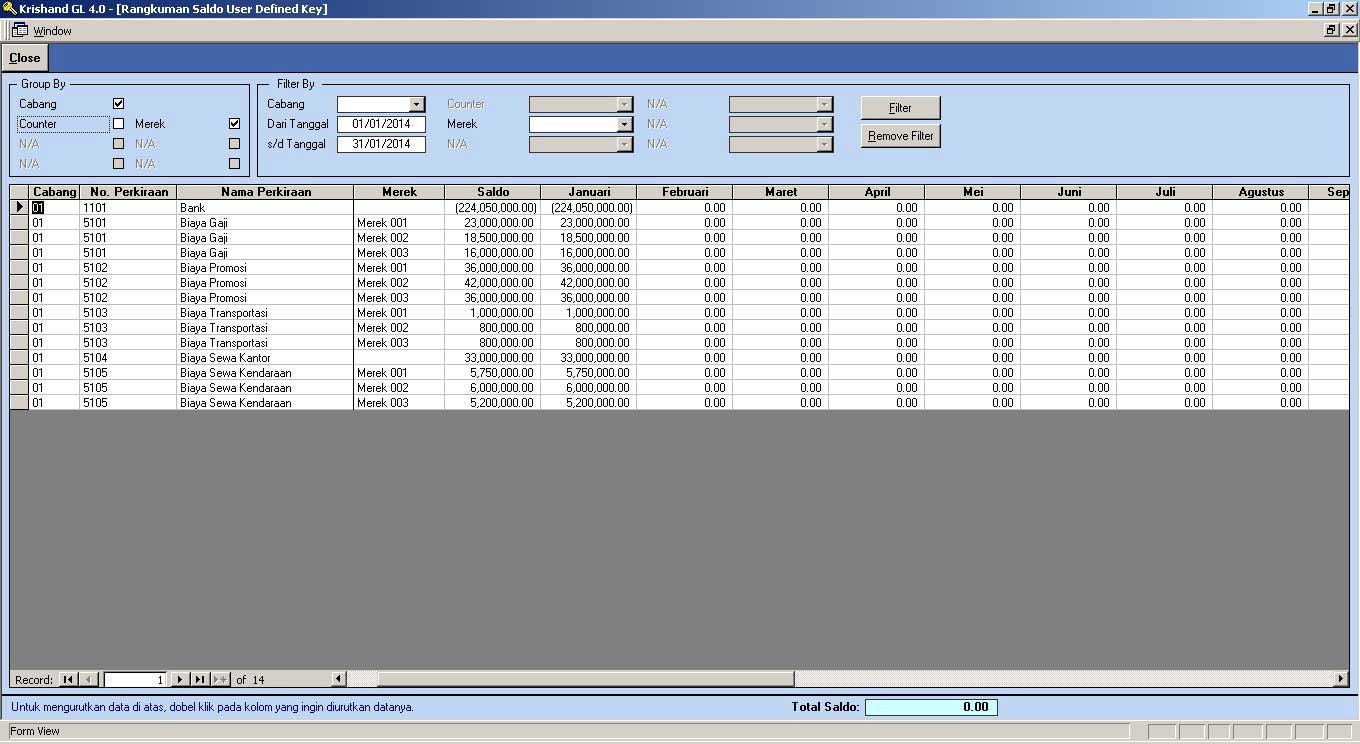Go to previous record navigation icon
The width and height of the screenshot is (1360, 744).
click(x=88, y=679)
